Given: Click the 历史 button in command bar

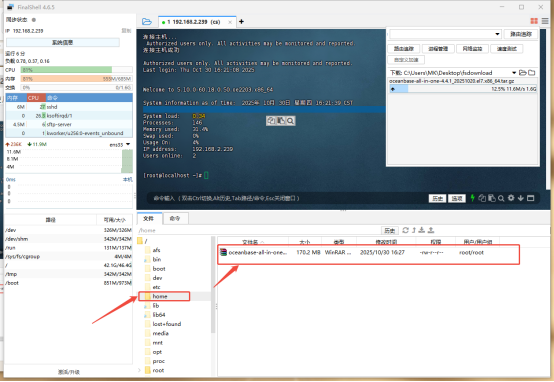Looking at the screenshot, I should point(437,198).
